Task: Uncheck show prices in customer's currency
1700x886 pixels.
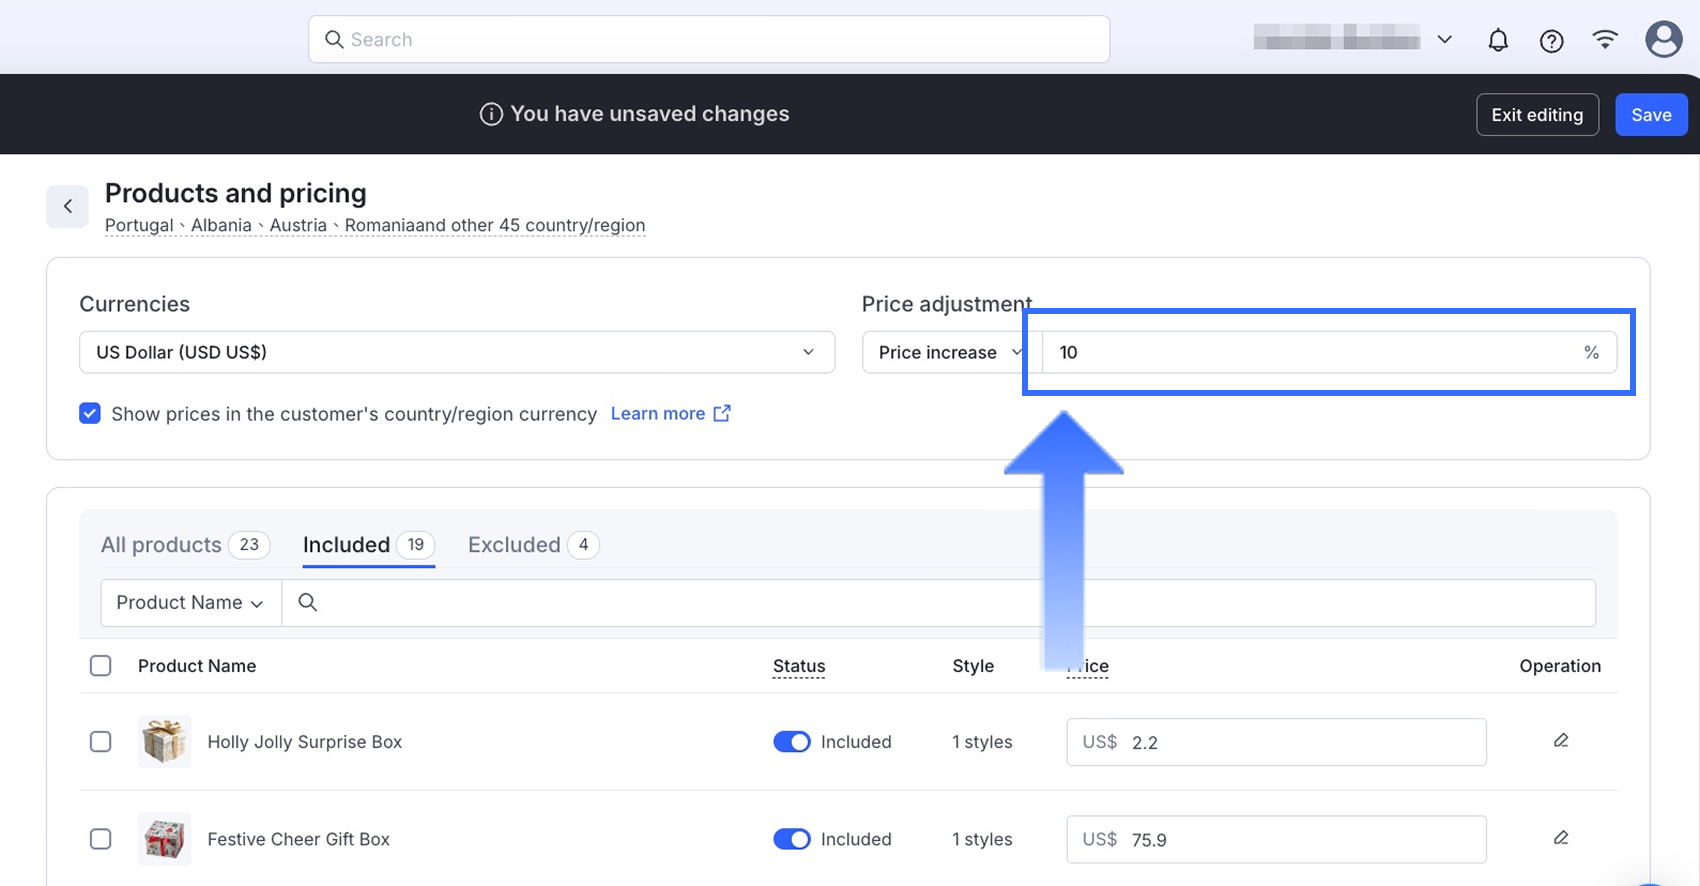Action: coord(90,414)
